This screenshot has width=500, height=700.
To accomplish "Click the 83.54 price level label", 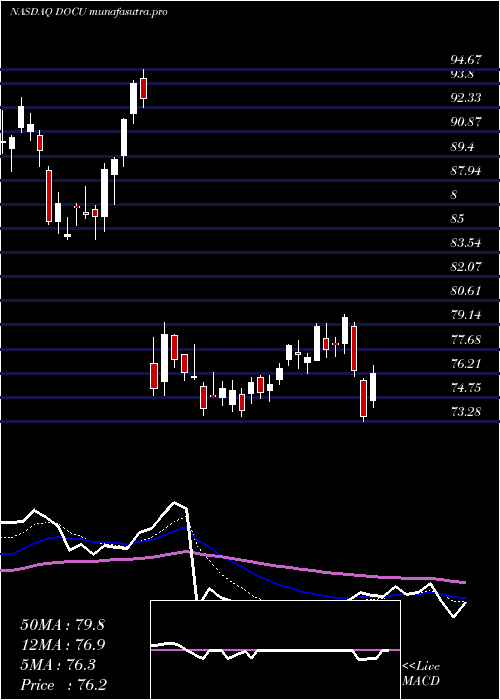I will click(466, 243).
